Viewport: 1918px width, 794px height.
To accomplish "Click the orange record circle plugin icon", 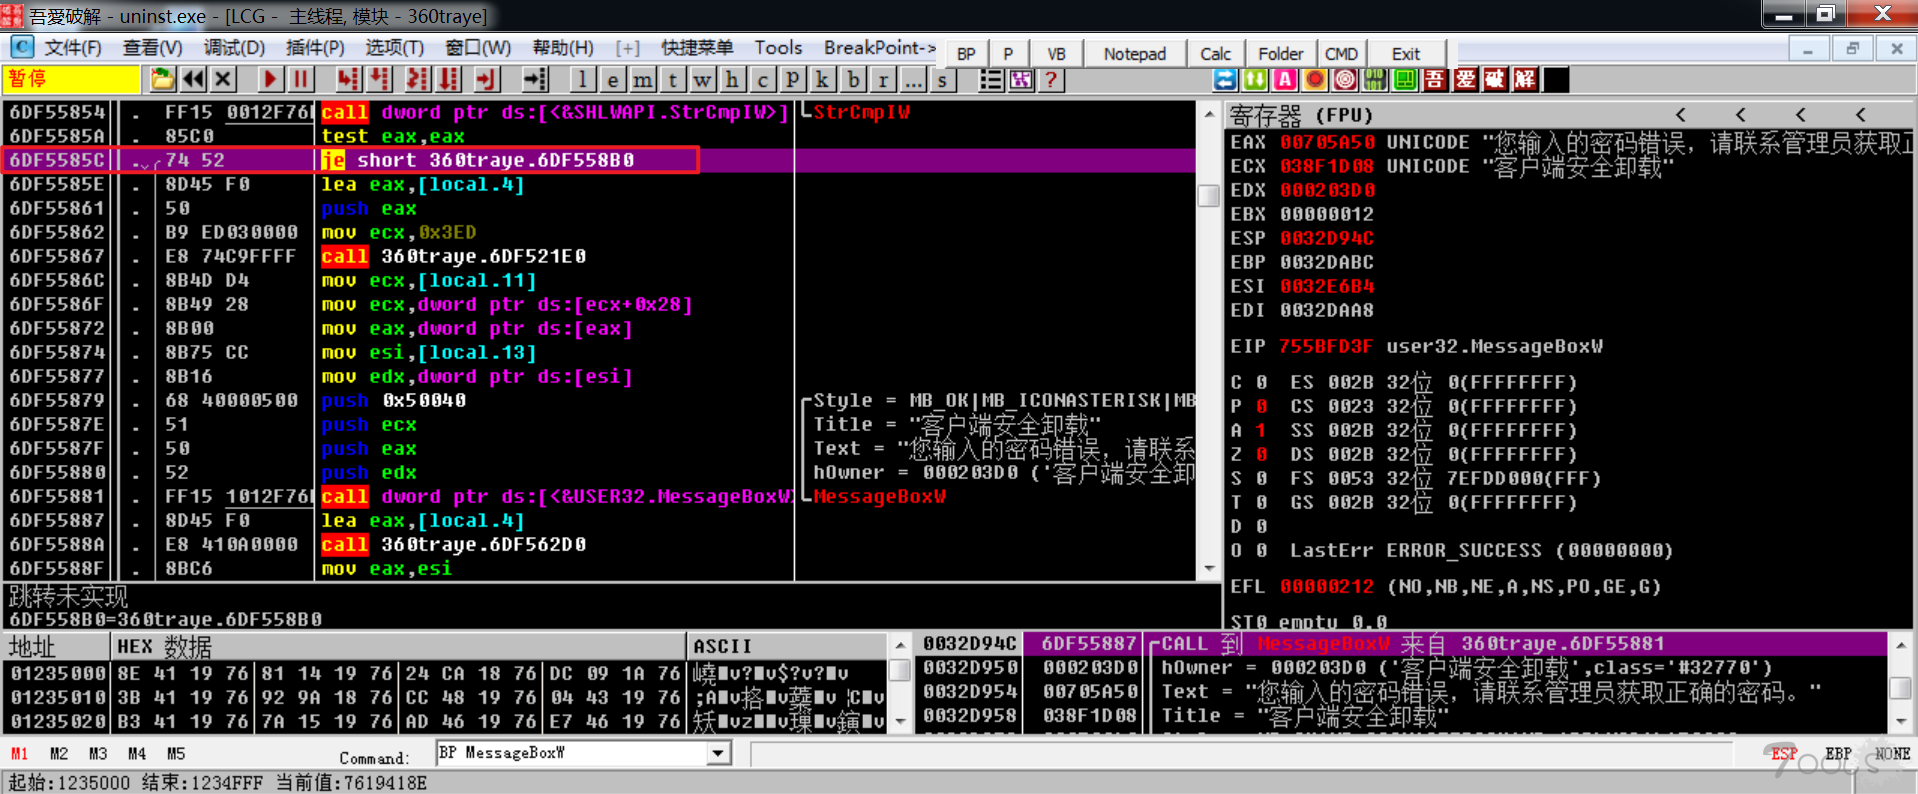I will click(1315, 80).
